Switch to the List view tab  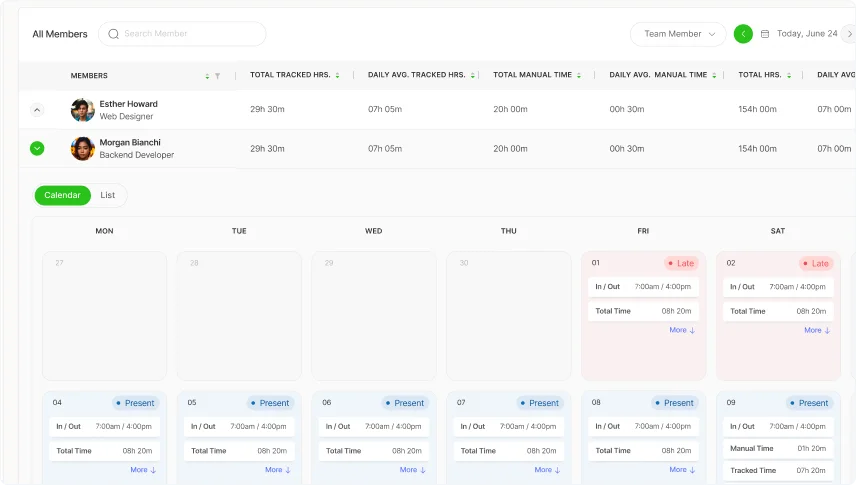pos(108,196)
